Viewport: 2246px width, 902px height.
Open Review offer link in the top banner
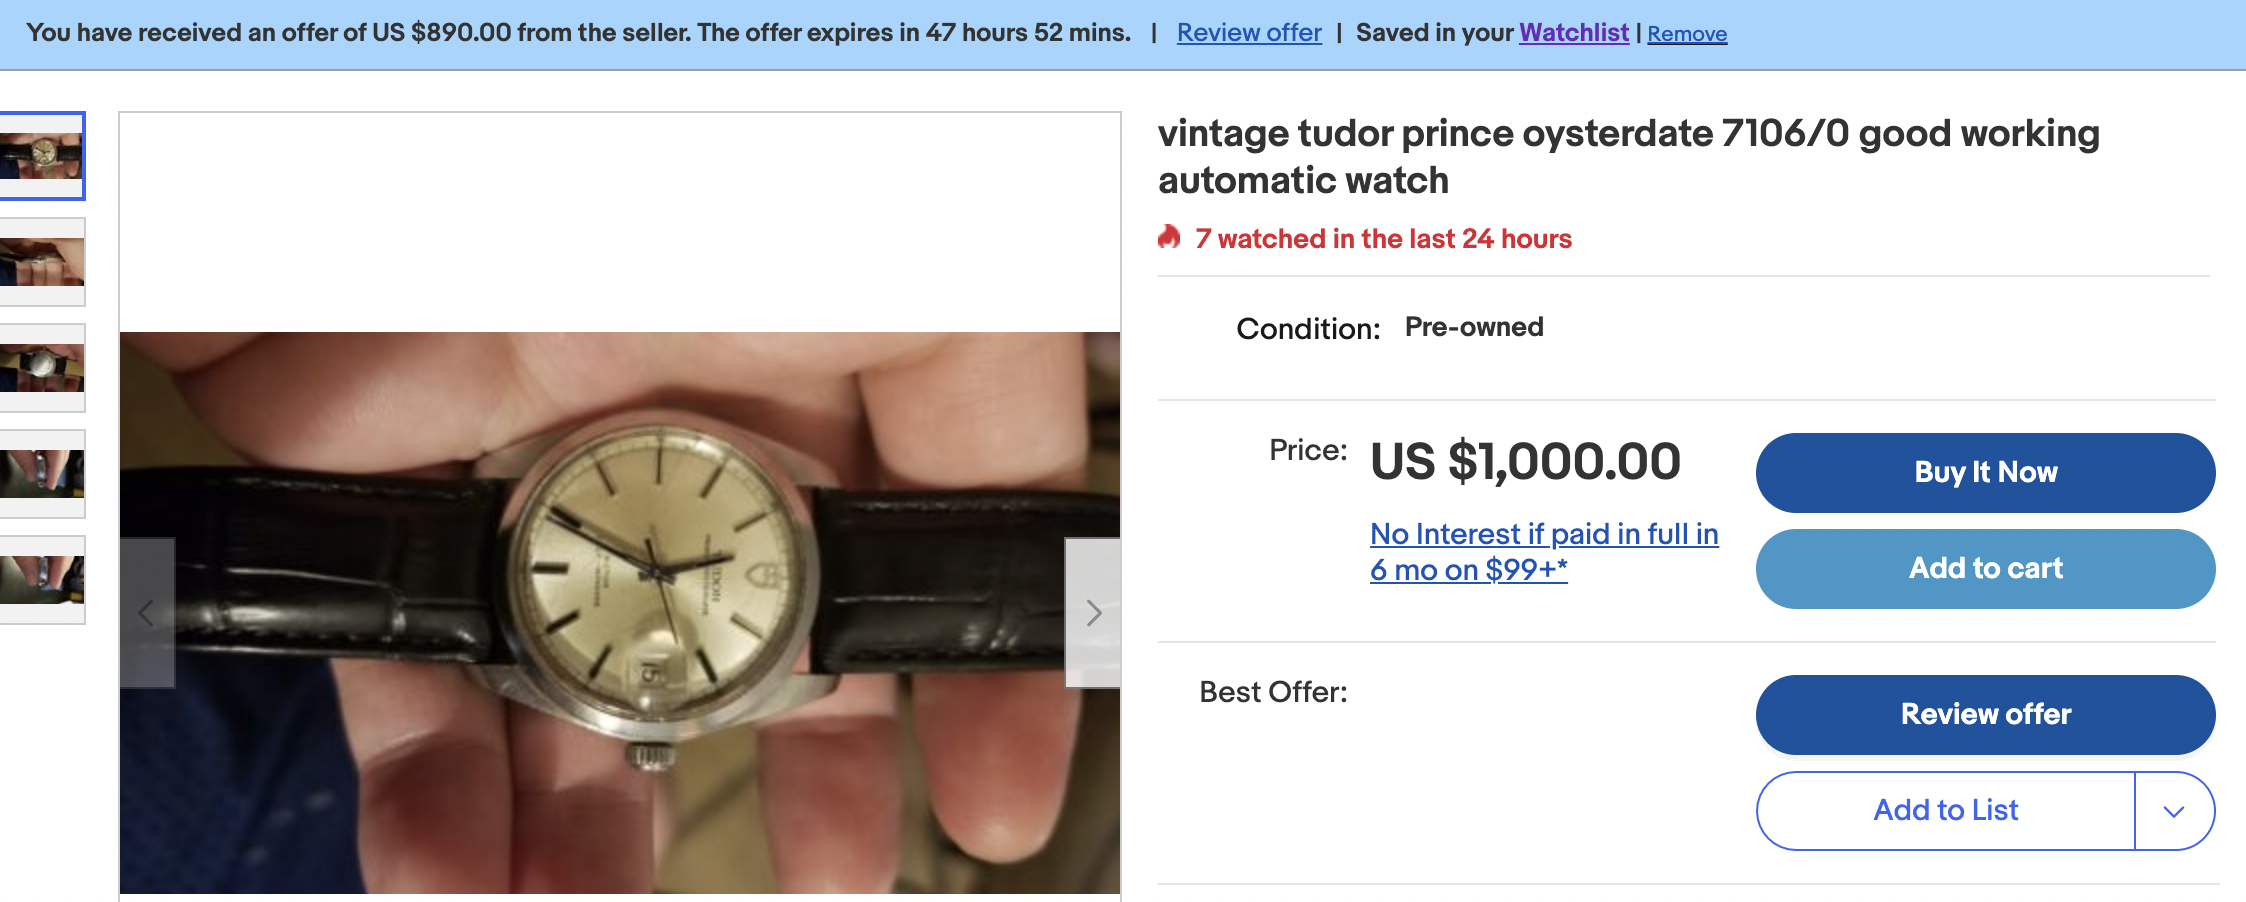(x=1249, y=33)
